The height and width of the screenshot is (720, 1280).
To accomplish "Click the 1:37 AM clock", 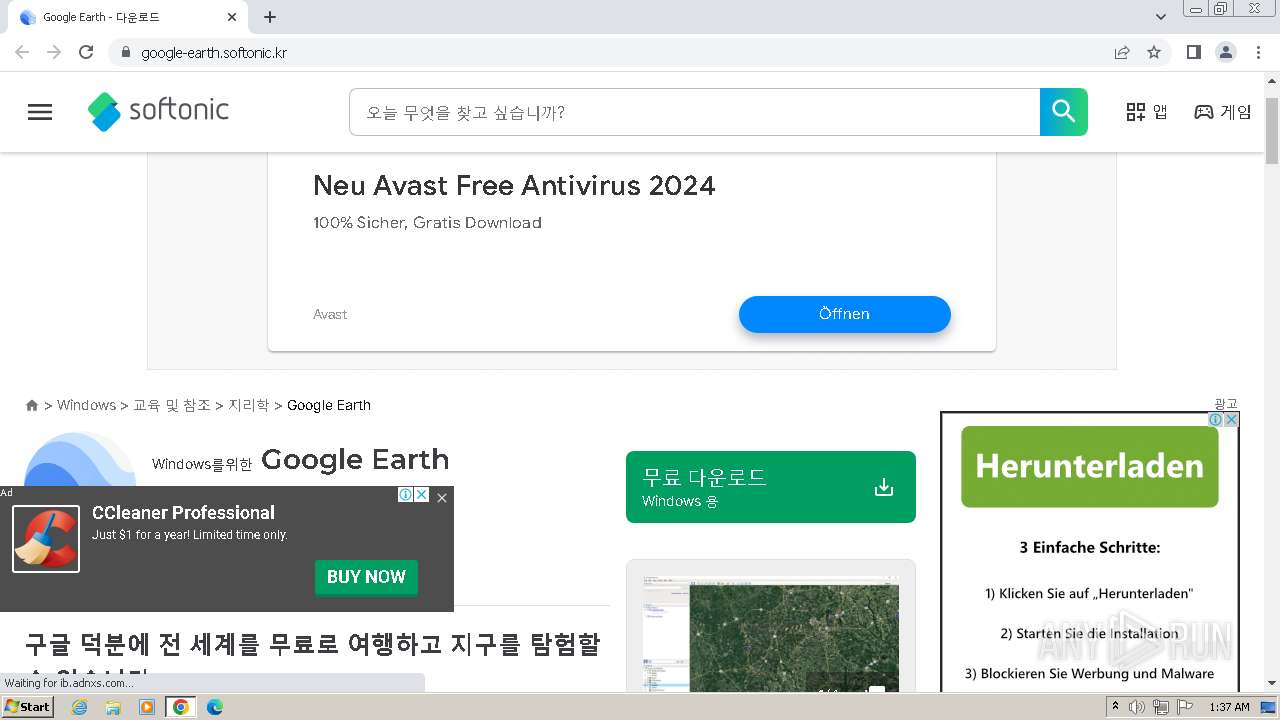I will click(x=1229, y=707).
